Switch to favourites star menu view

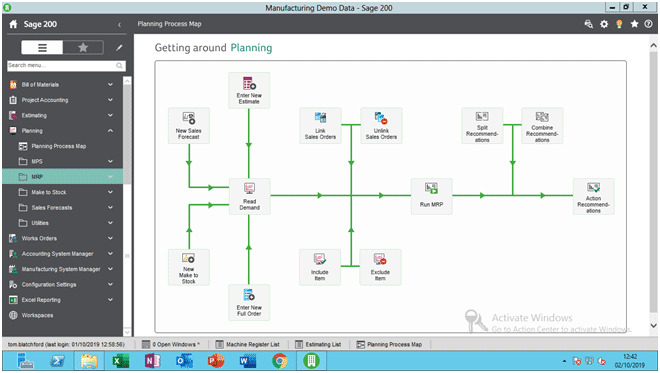83,48
